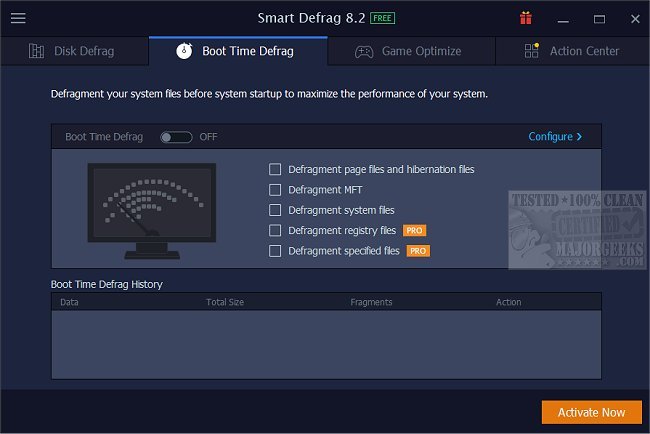Click PRO badge beside Defragment specified files
Screen dimensions: 650x434
pos(418,251)
